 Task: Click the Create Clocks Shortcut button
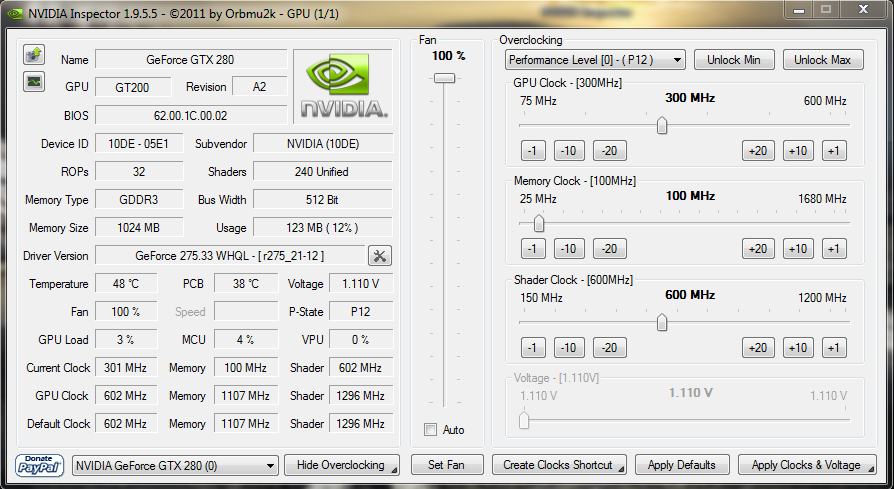[x=559, y=465]
